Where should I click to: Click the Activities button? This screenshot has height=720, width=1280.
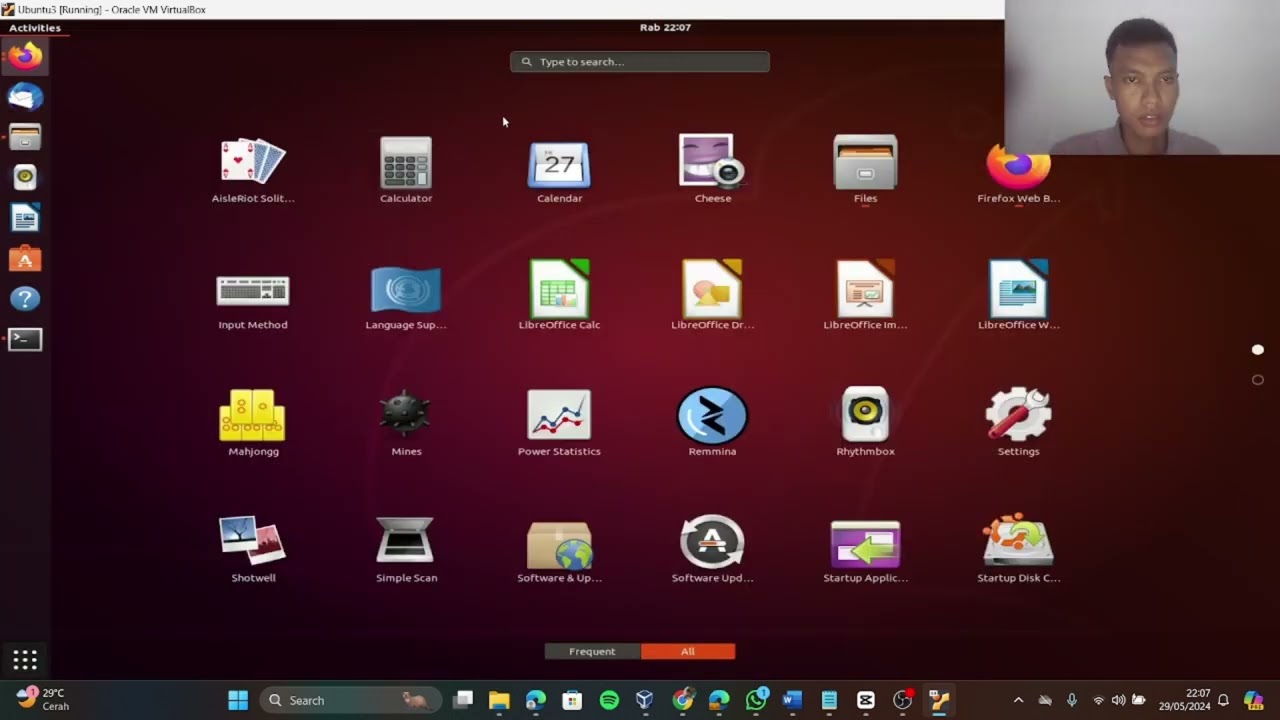click(x=35, y=28)
